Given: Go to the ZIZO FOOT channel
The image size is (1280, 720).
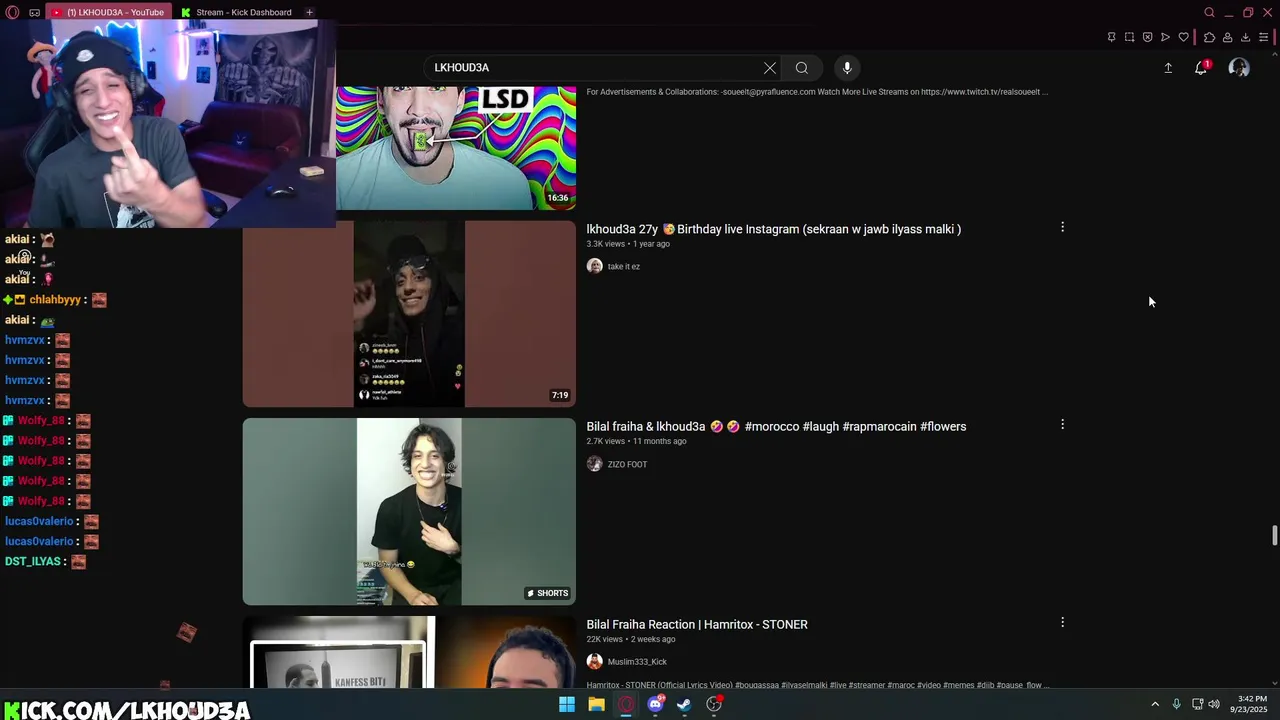Looking at the screenshot, I should pos(627,464).
